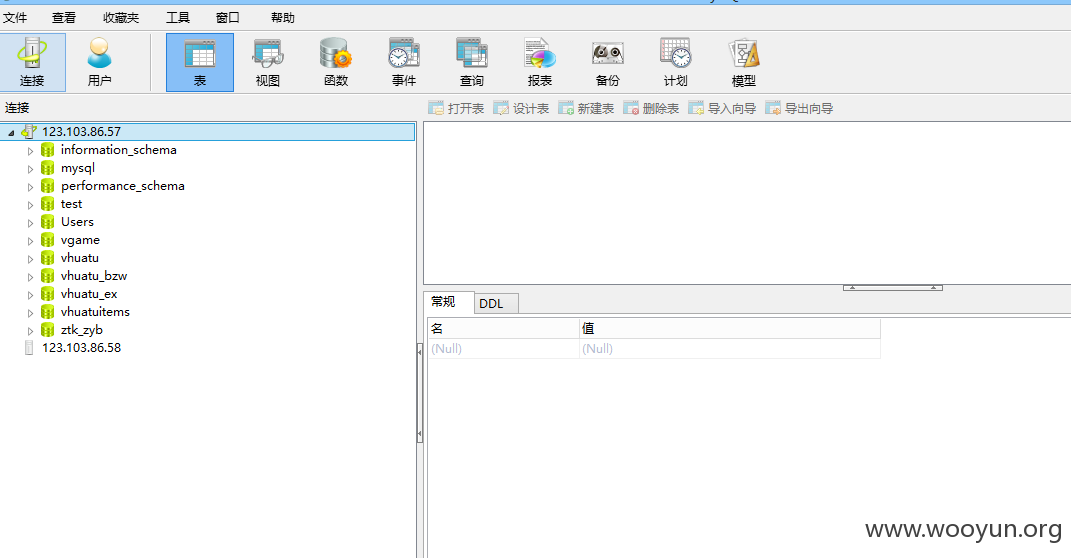This screenshot has height=558, width=1071.
Task: Open the 查看 (View) menu
Action: pos(64,18)
